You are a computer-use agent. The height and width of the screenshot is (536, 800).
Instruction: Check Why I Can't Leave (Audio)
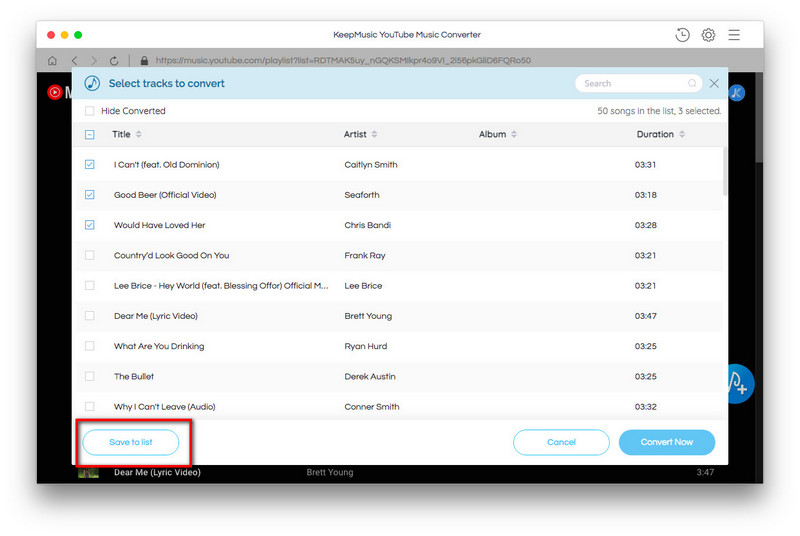pos(90,406)
